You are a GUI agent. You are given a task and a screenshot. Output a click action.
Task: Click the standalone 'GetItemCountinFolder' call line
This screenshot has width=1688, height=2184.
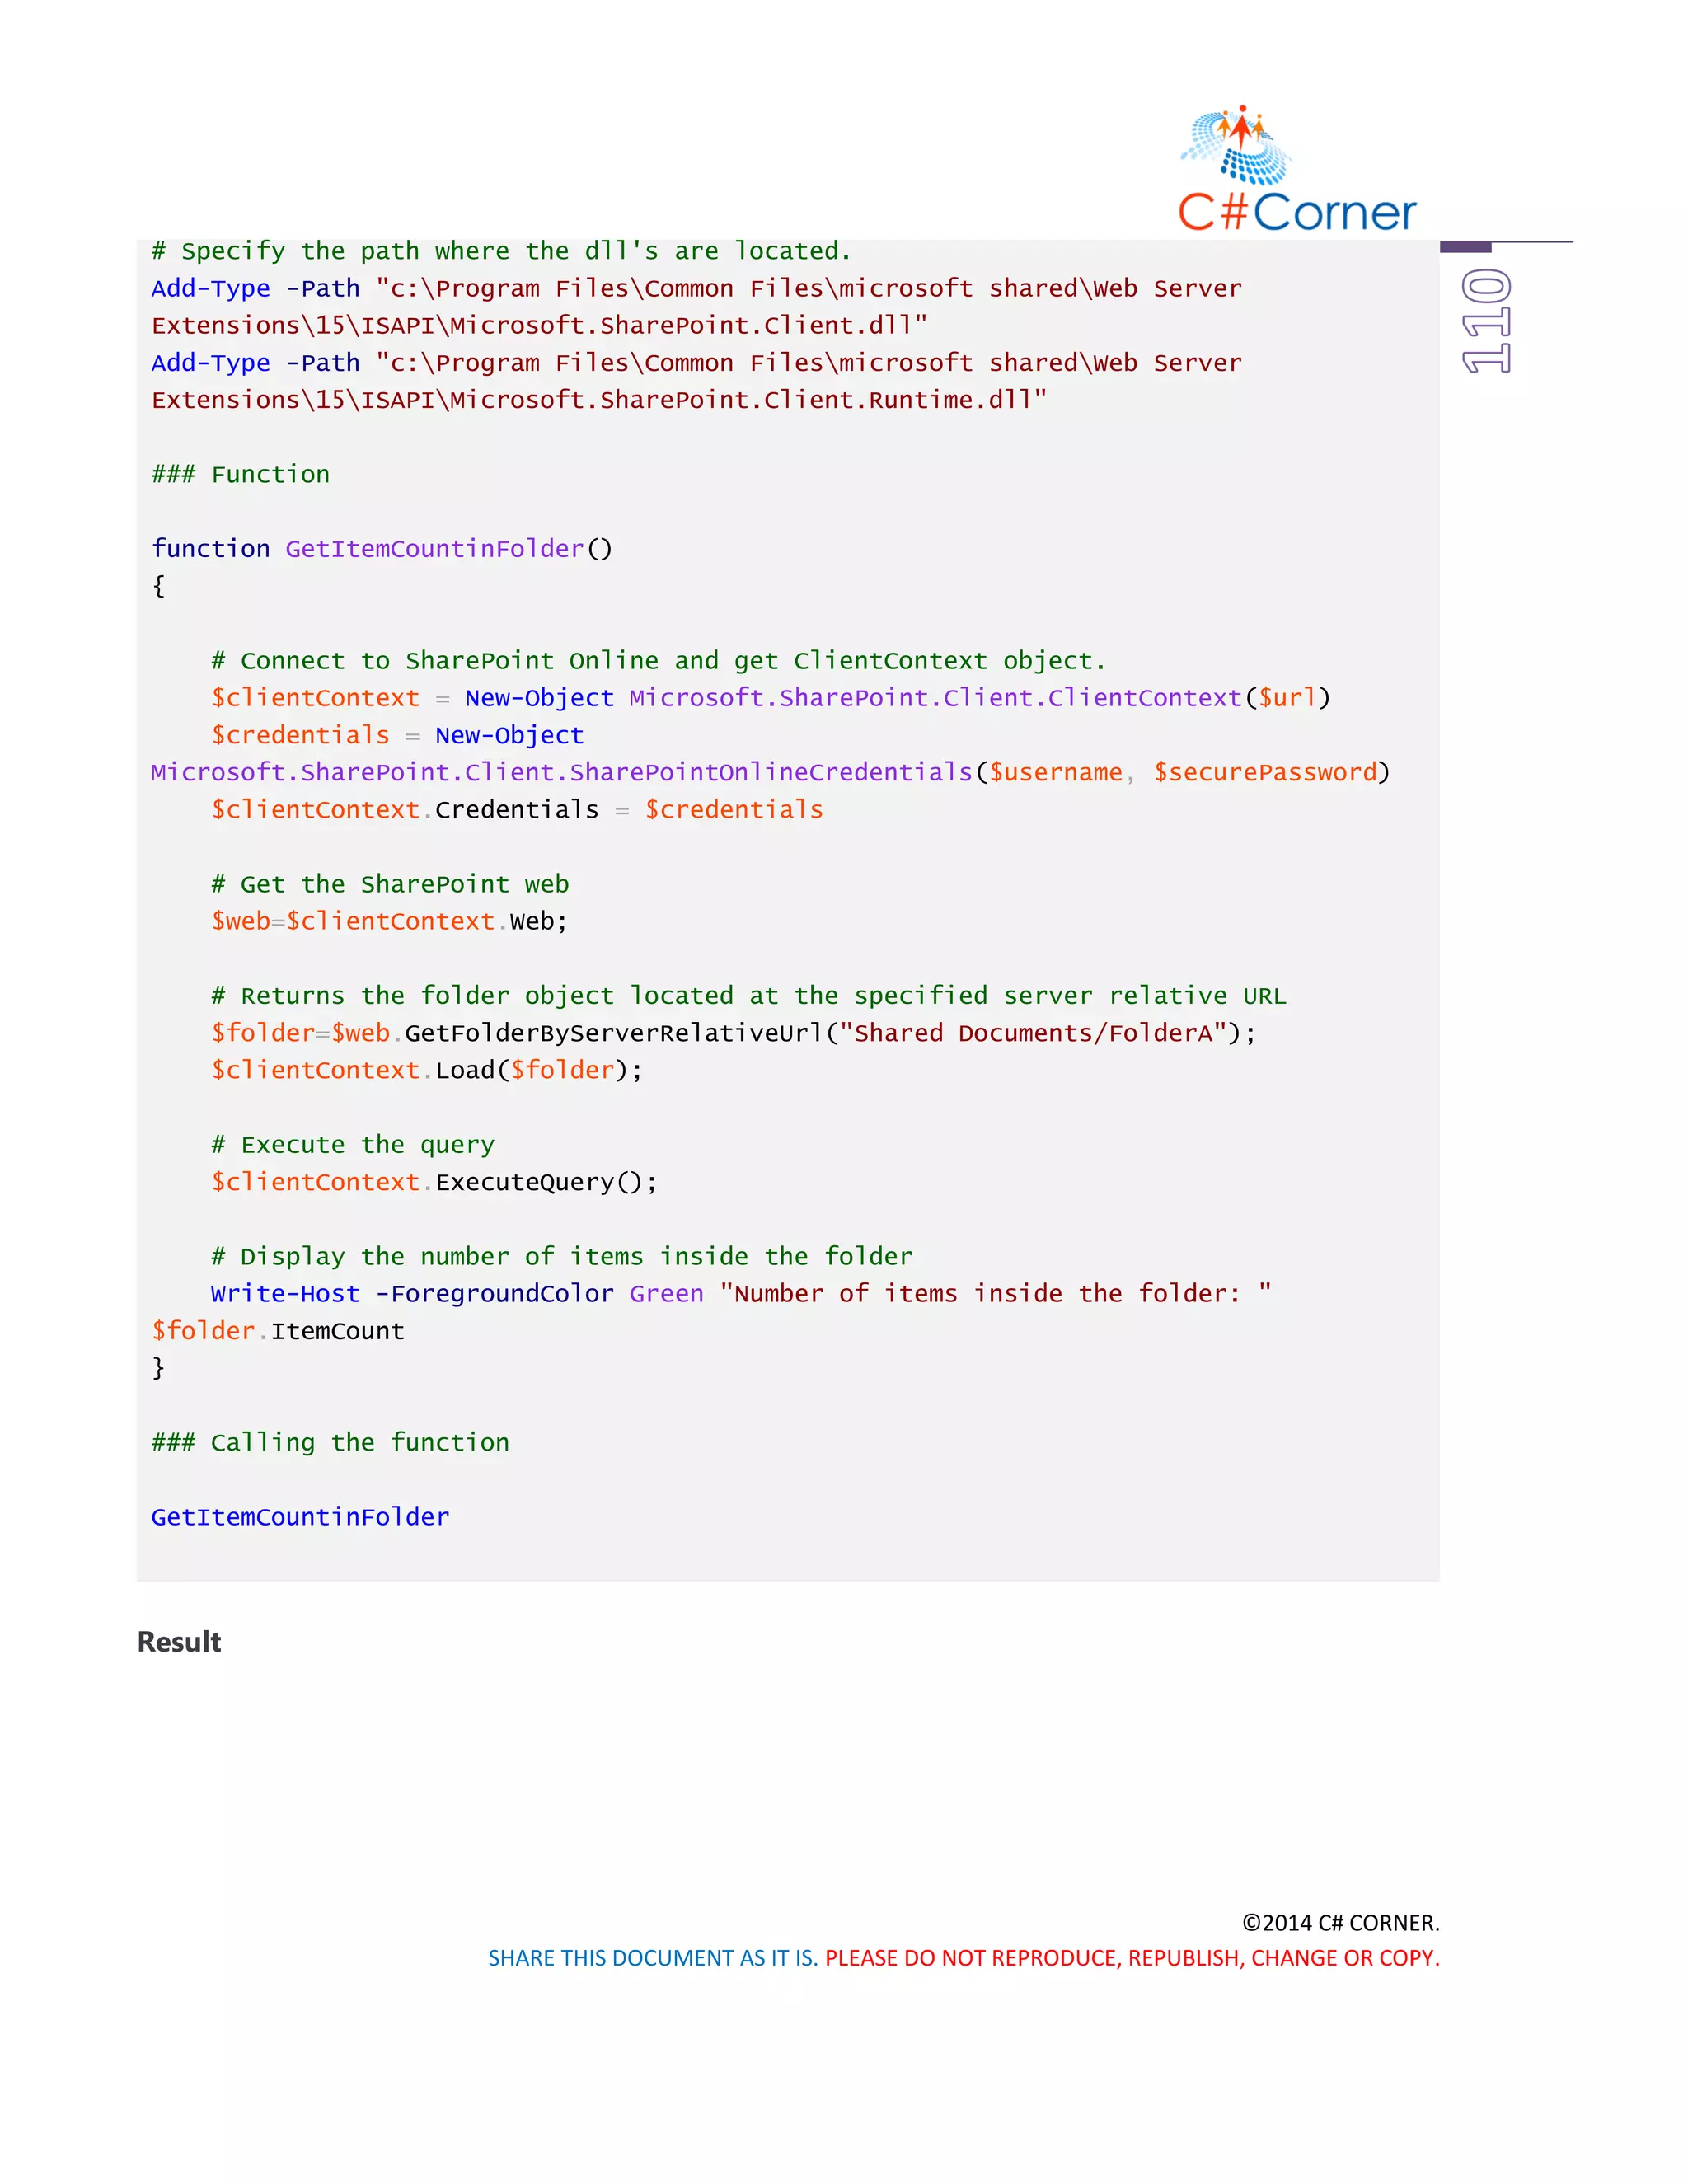(300, 1517)
